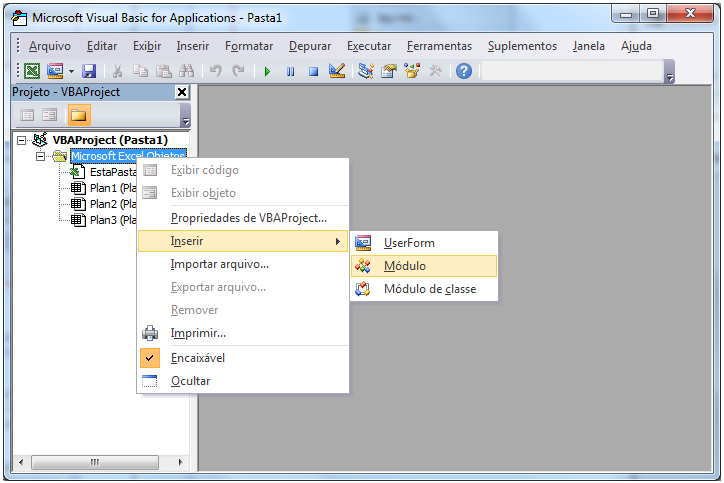Collapse the Microsoft Excel Objetos folder
This screenshot has width=724, height=483.
coord(41,156)
